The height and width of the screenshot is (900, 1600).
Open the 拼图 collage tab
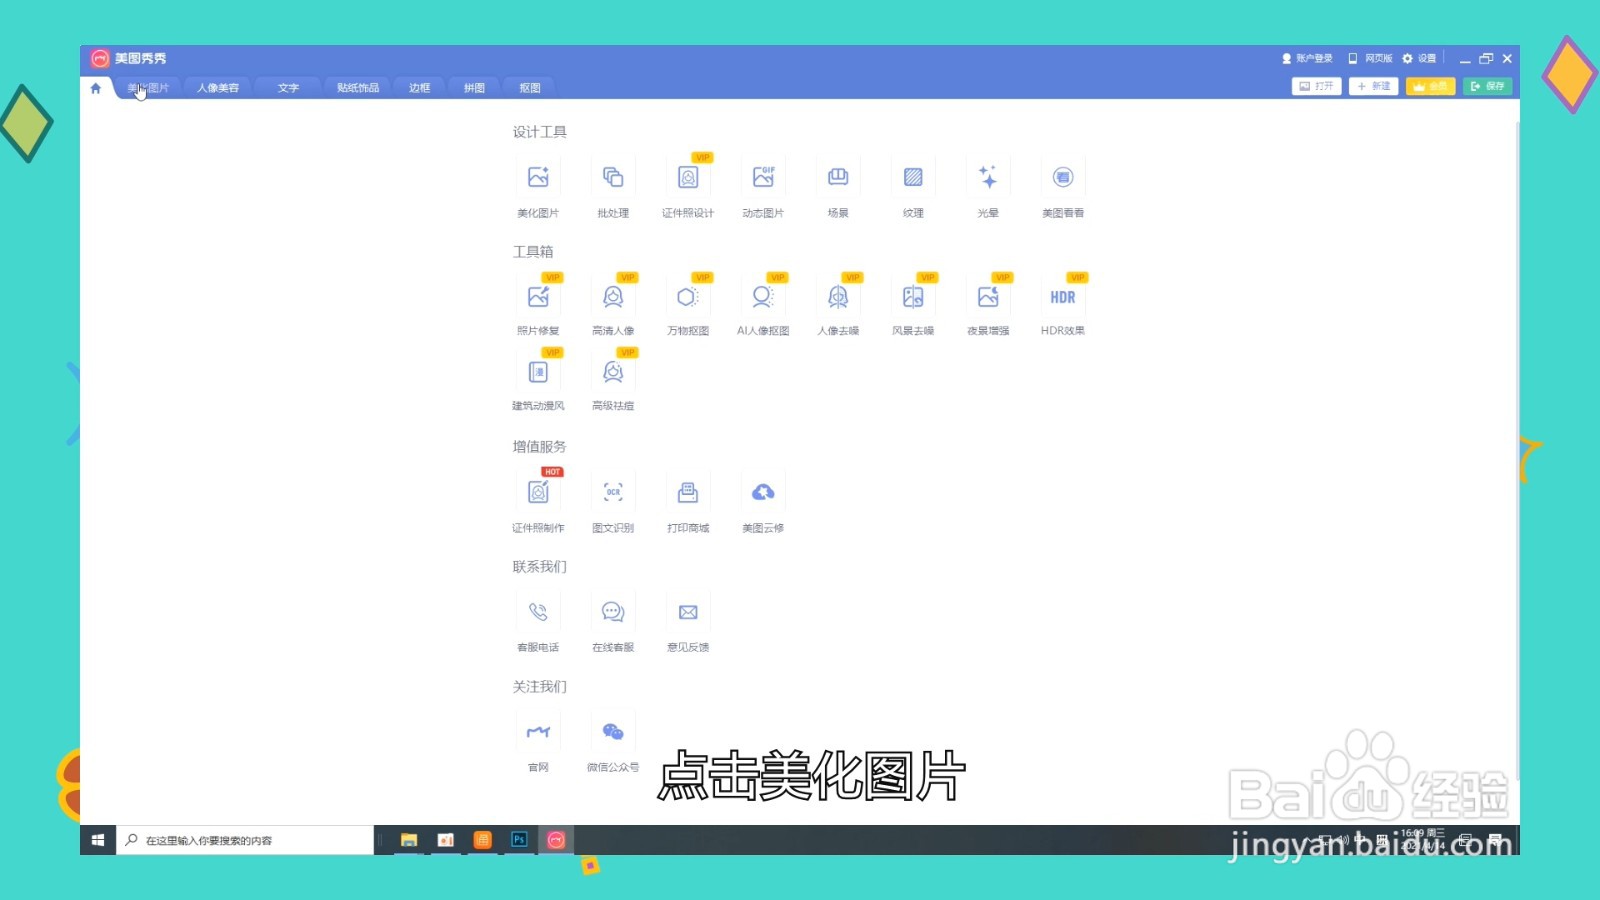[x=473, y=87]
